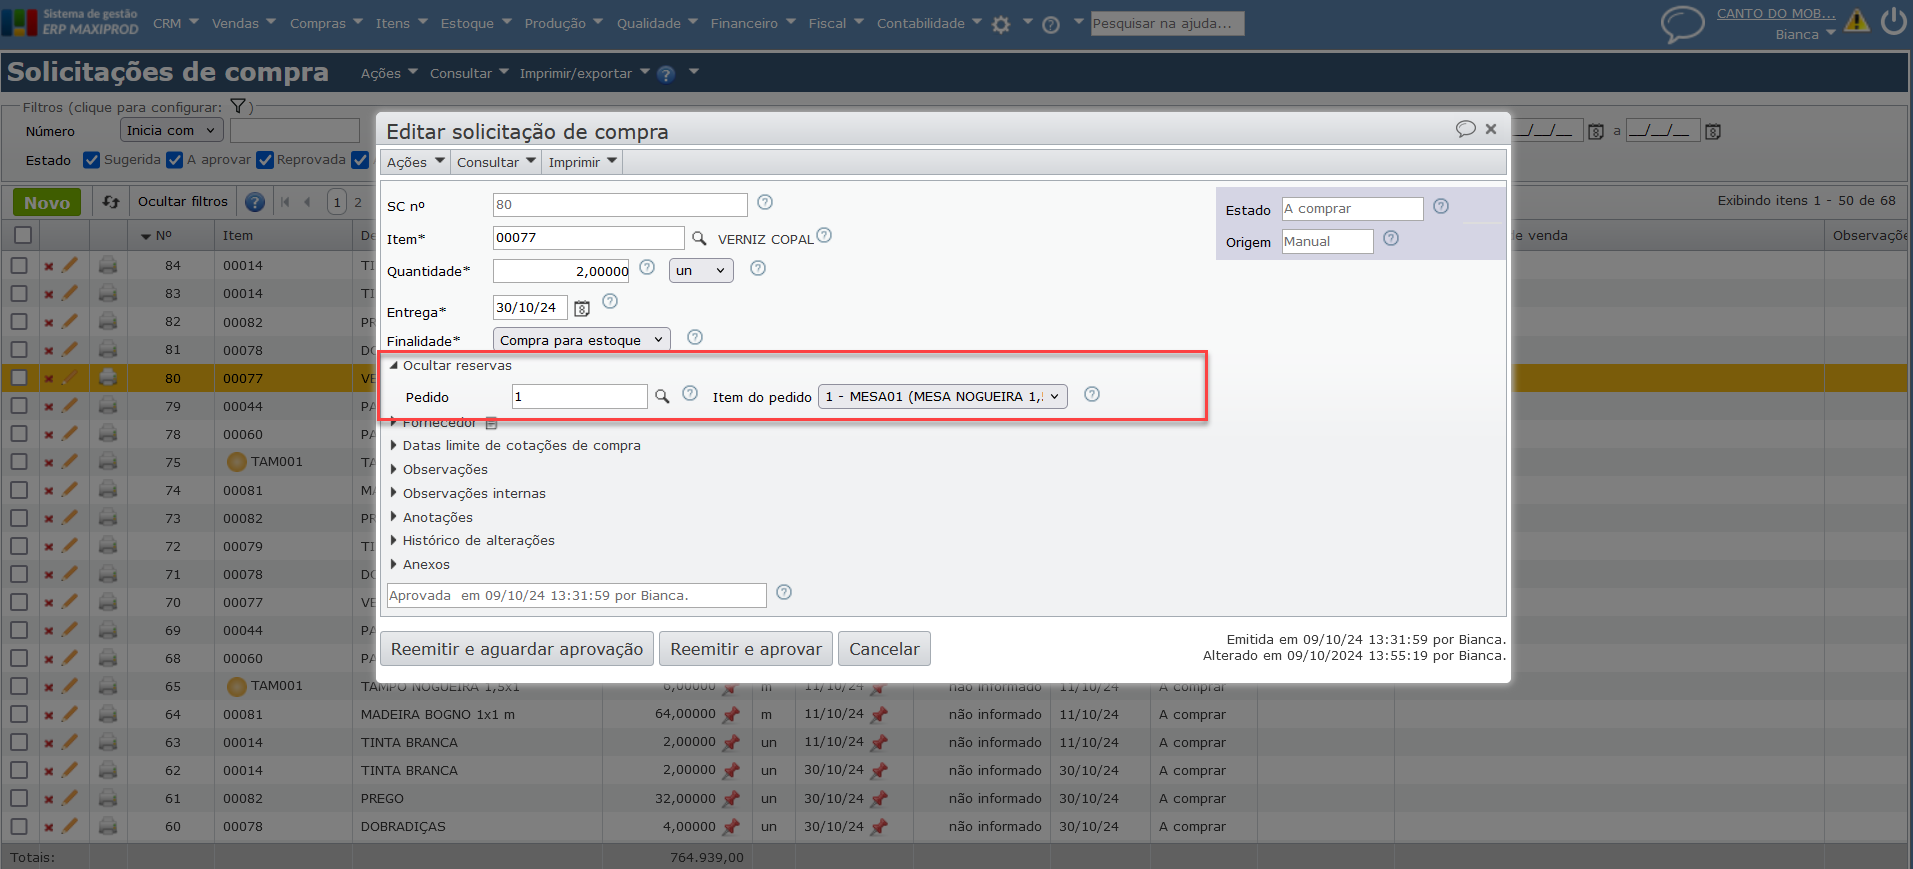Toggle Sugerida state filter checkbox

[x=92, y=160]
